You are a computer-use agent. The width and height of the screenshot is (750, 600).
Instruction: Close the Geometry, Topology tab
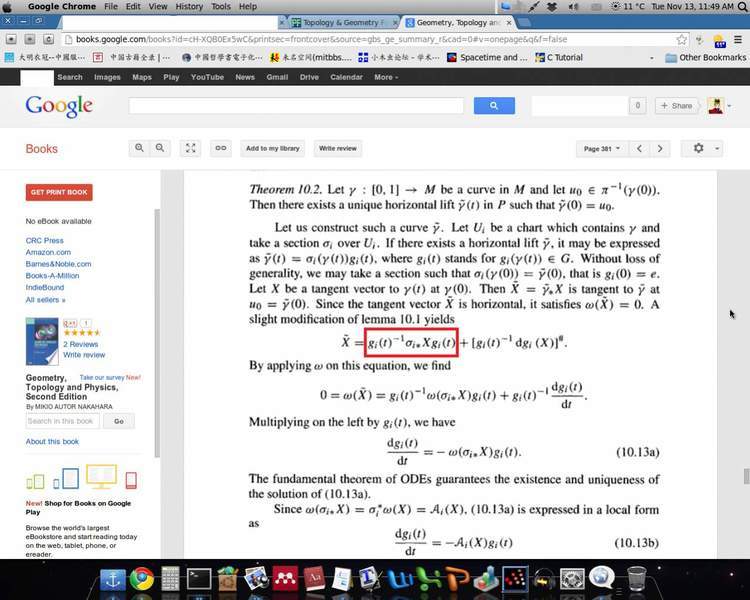[509, 22]
